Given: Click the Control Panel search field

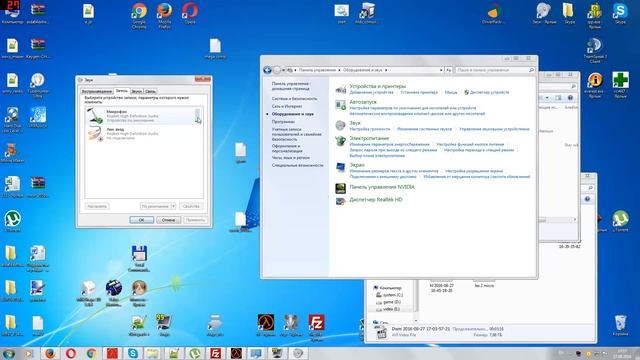Looking at the screenshot, I should pyautogui.click(x=495, y=70).
